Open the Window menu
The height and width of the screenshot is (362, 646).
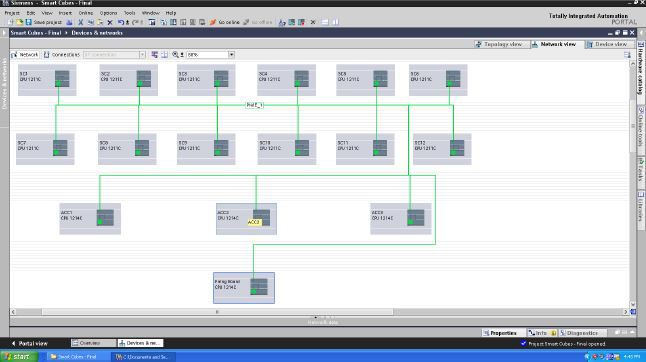coord(150,13)
